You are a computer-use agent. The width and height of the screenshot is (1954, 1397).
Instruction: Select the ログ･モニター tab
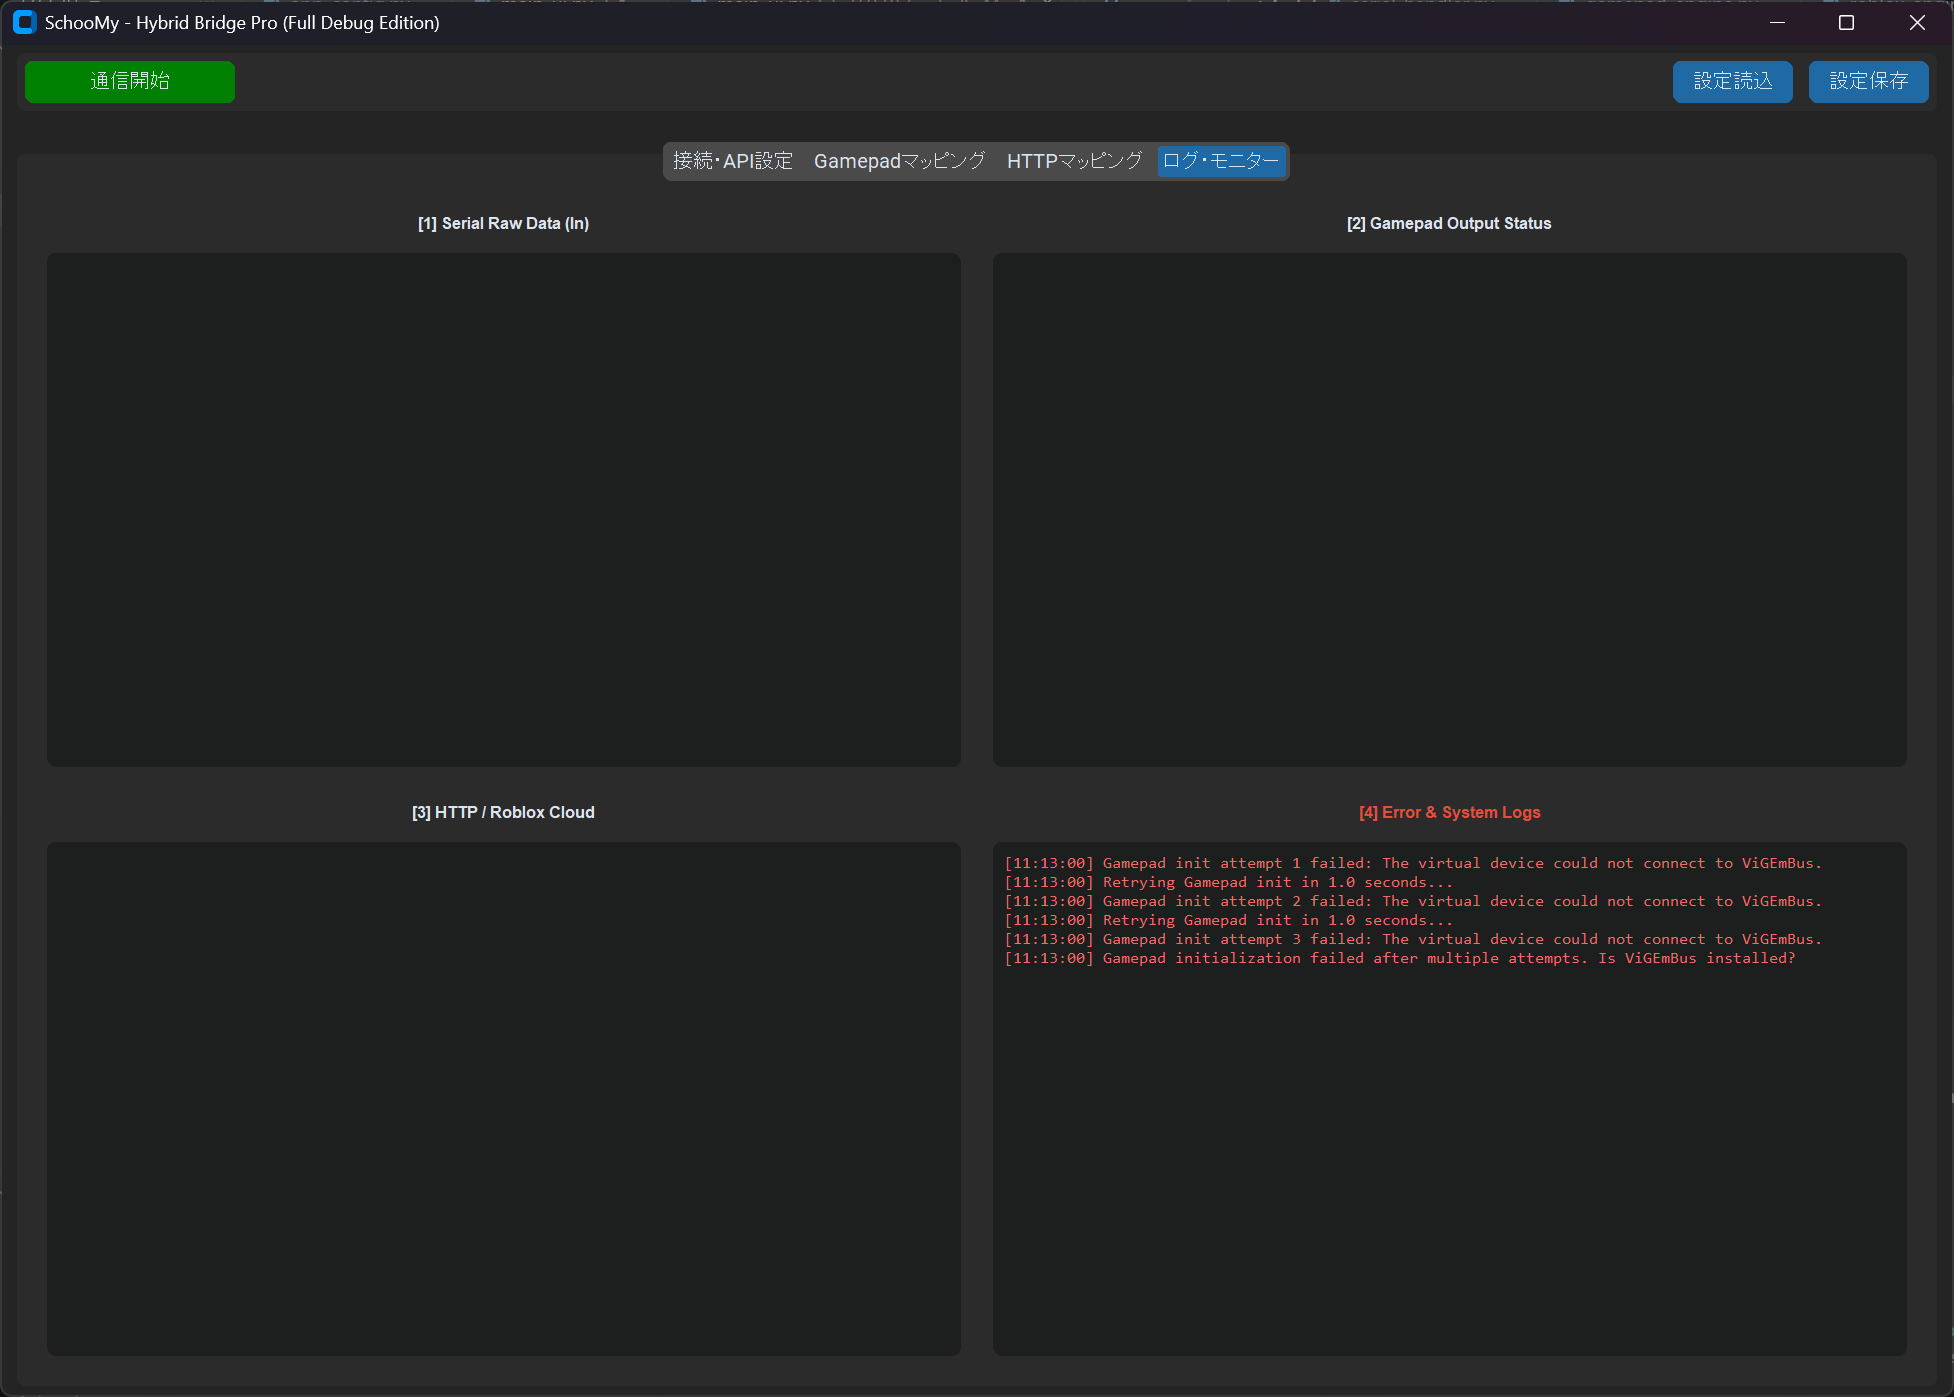click(1221, 161)
